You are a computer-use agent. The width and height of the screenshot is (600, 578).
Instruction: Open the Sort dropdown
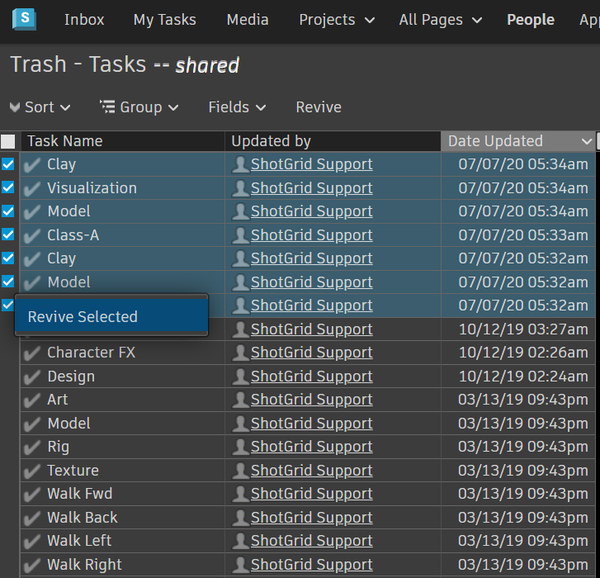40,107
